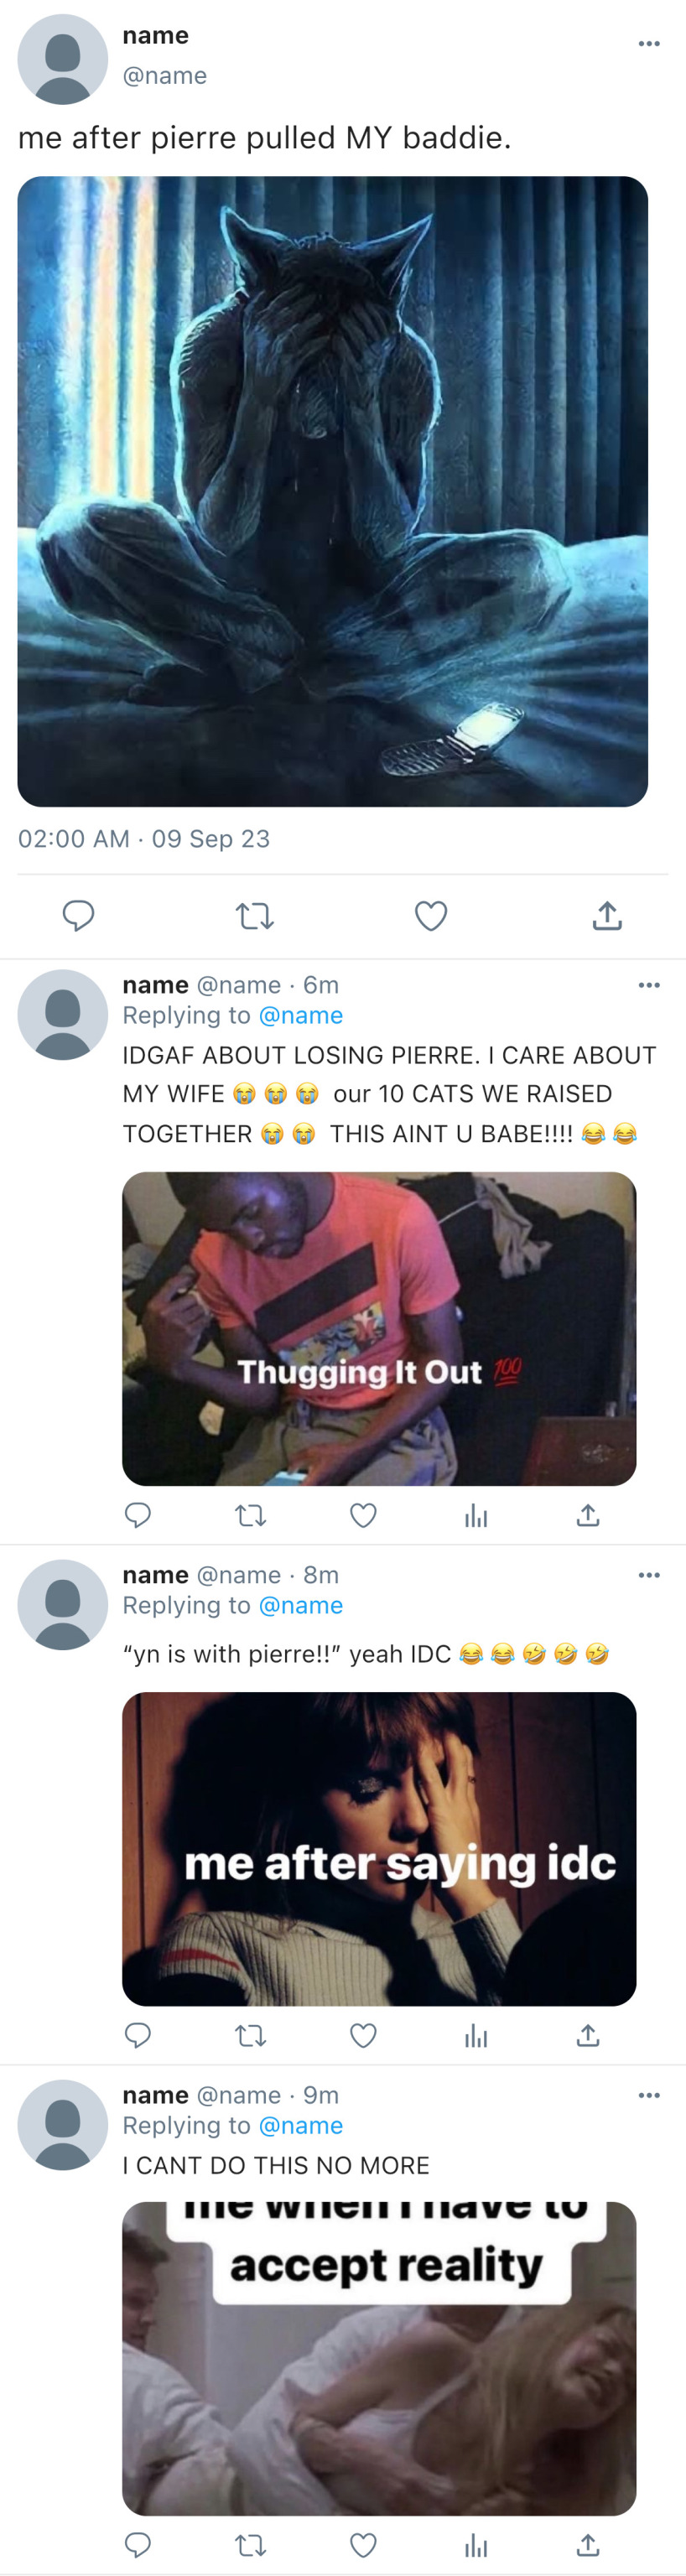This screenshot has width=686, height=2576.
Task: Open the crying werewolf image
Action: 332,491
